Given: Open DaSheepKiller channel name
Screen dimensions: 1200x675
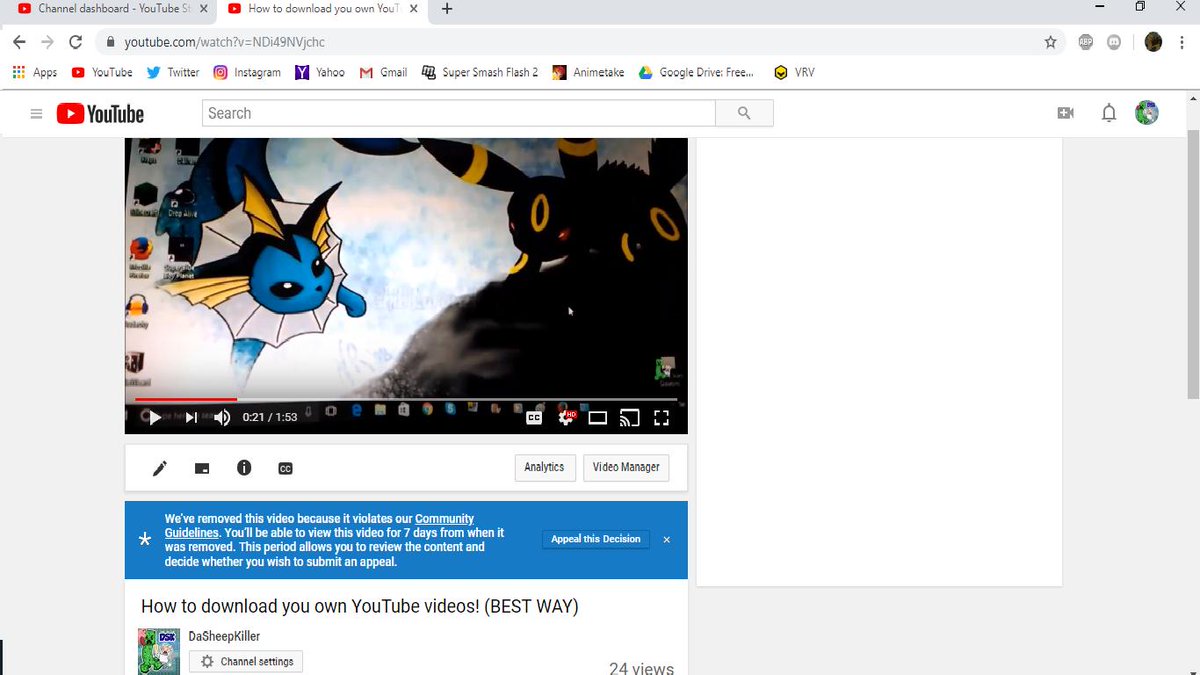Looking at the screenshot, I should [x=224, y=636].
